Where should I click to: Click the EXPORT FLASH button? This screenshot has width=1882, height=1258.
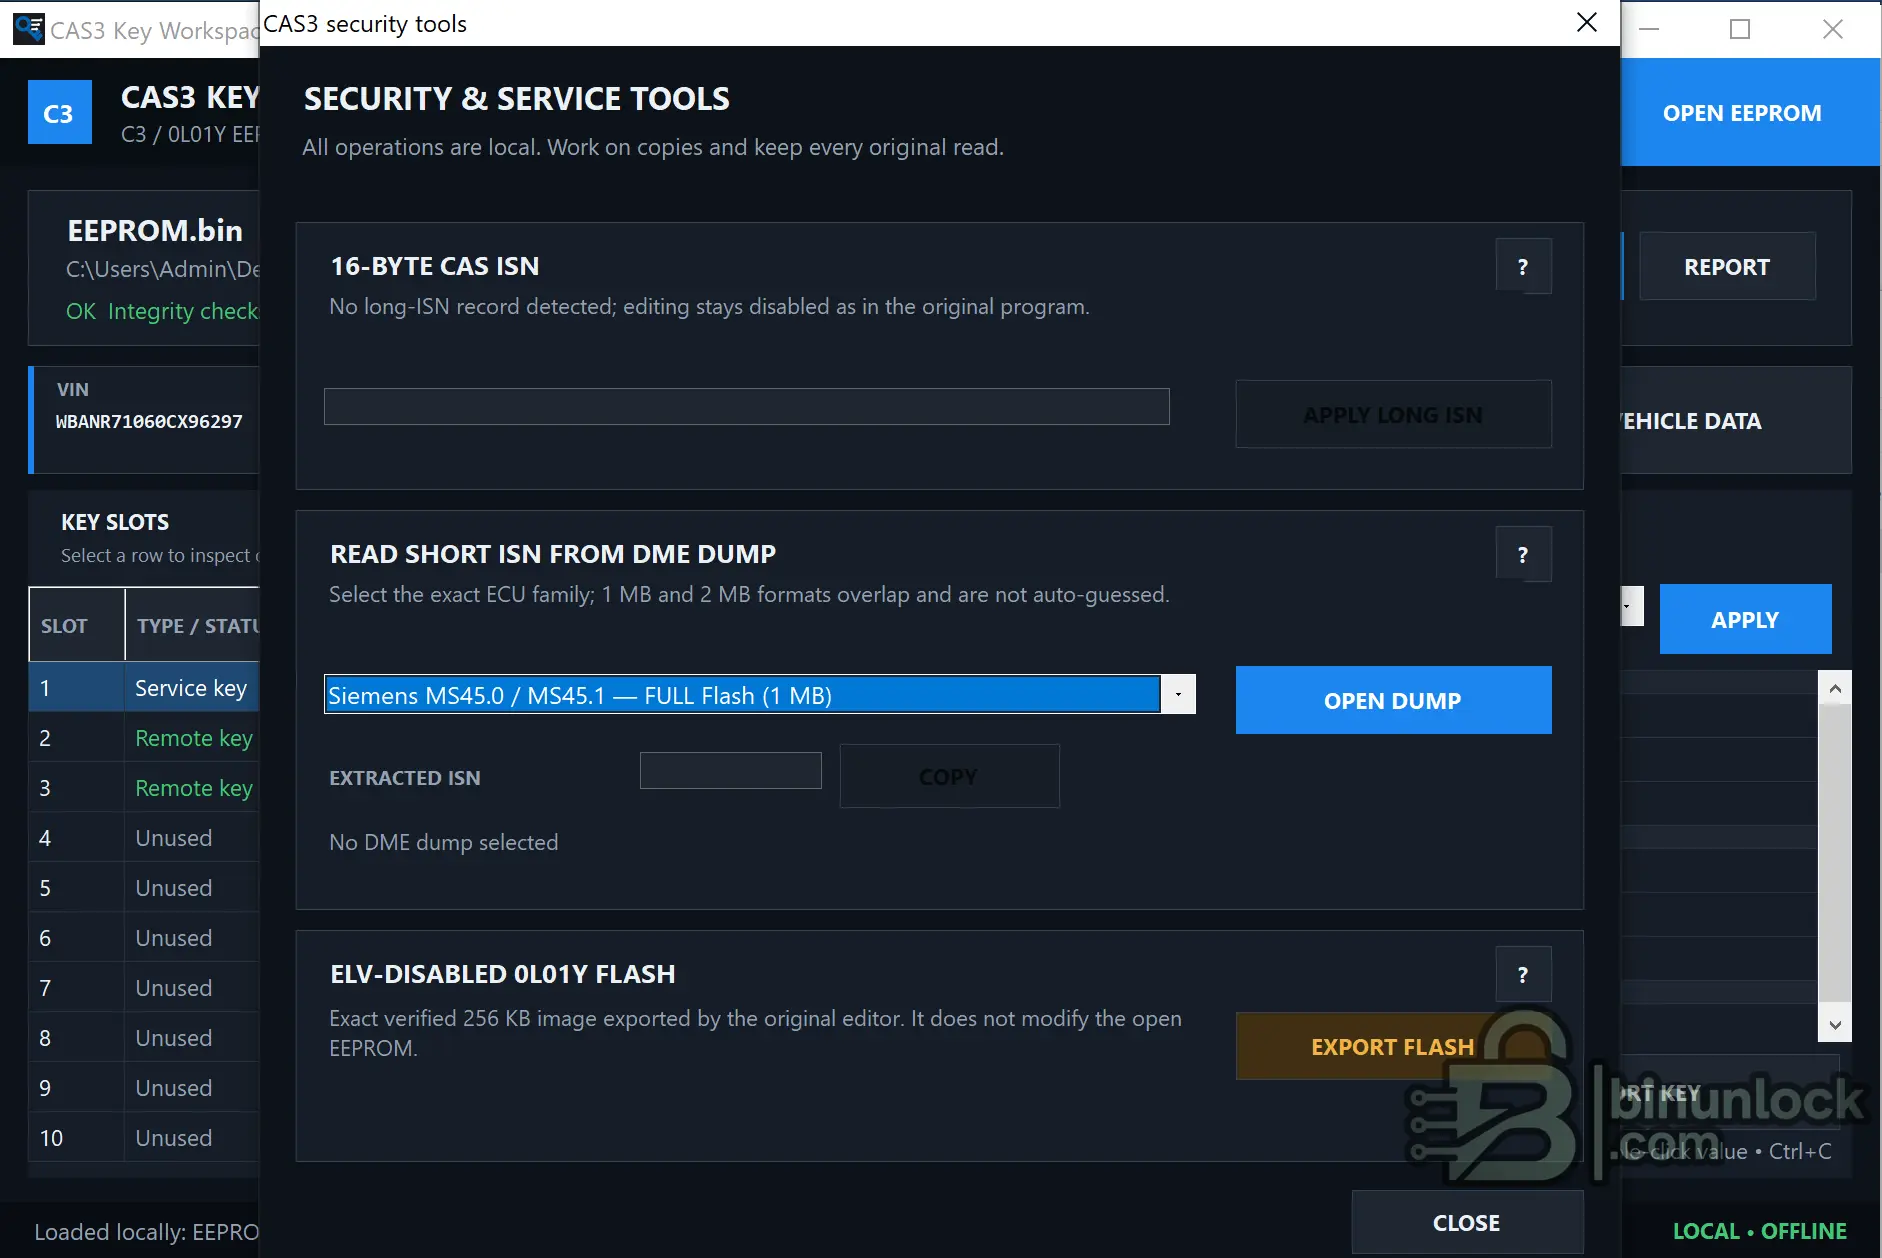pos(1392,1046)
